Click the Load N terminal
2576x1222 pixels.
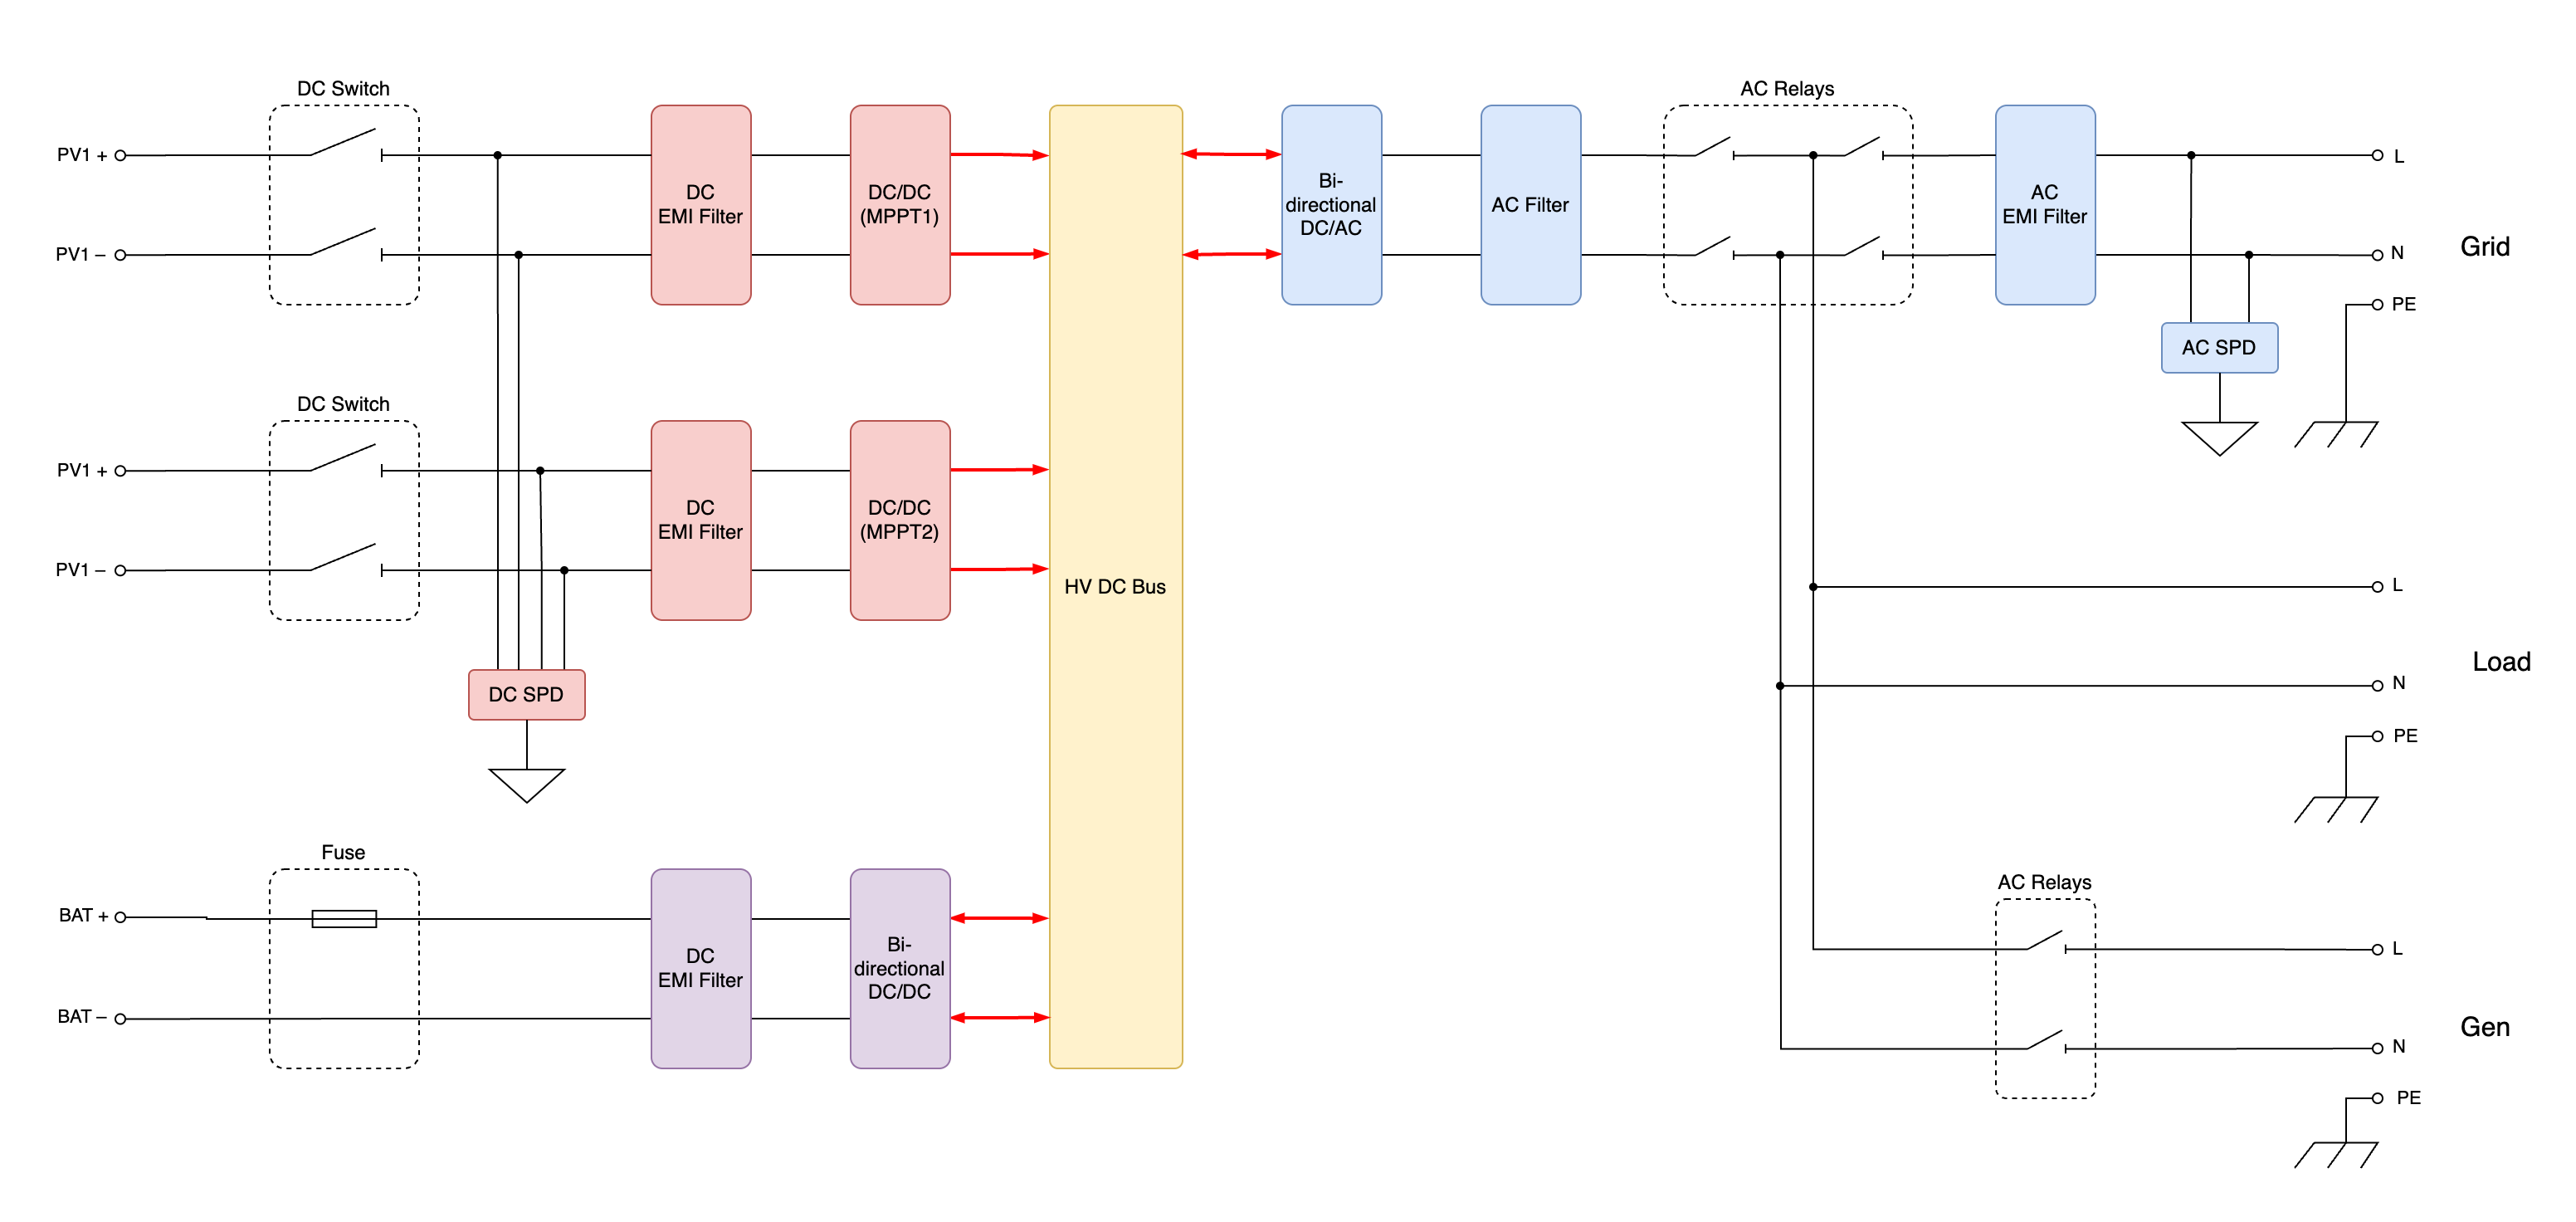click(2377, 685)
